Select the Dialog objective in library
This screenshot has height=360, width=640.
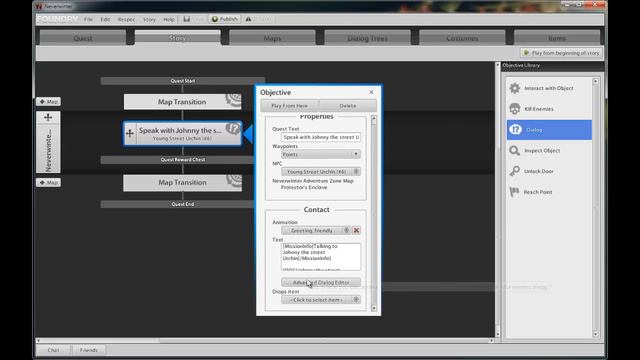click(549, 130)
